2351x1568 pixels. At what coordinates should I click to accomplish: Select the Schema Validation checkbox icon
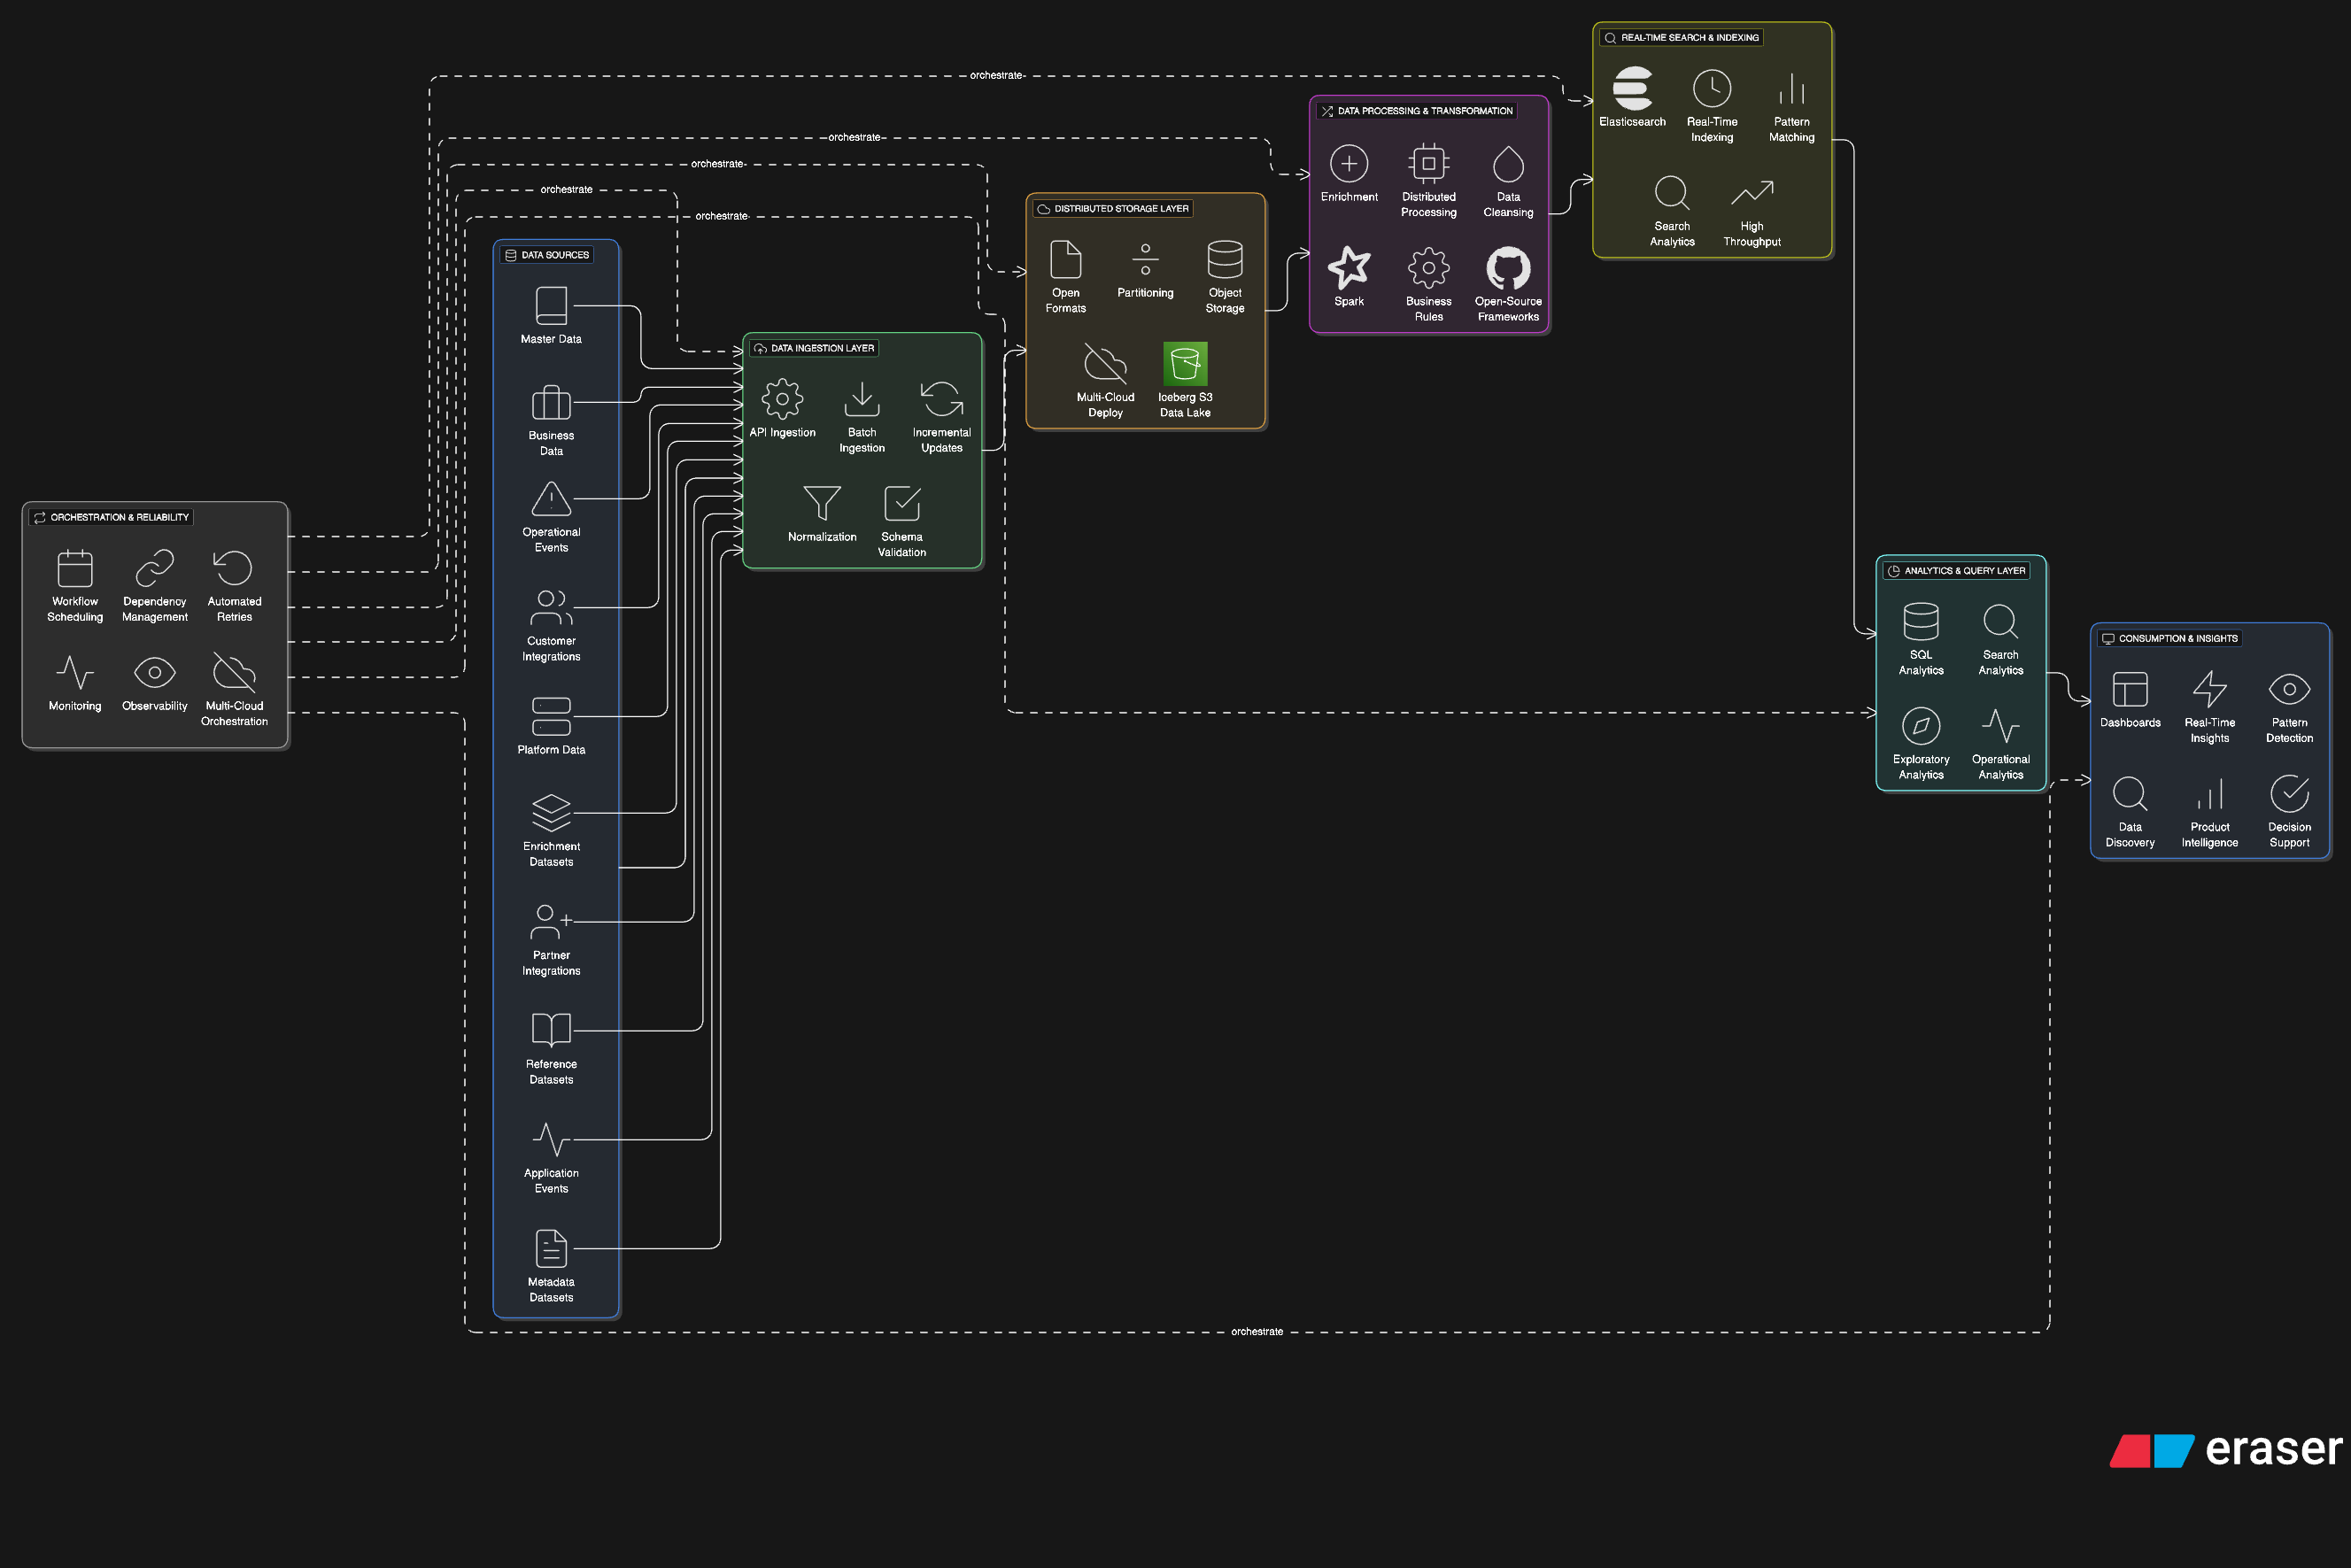pos(900,505)
